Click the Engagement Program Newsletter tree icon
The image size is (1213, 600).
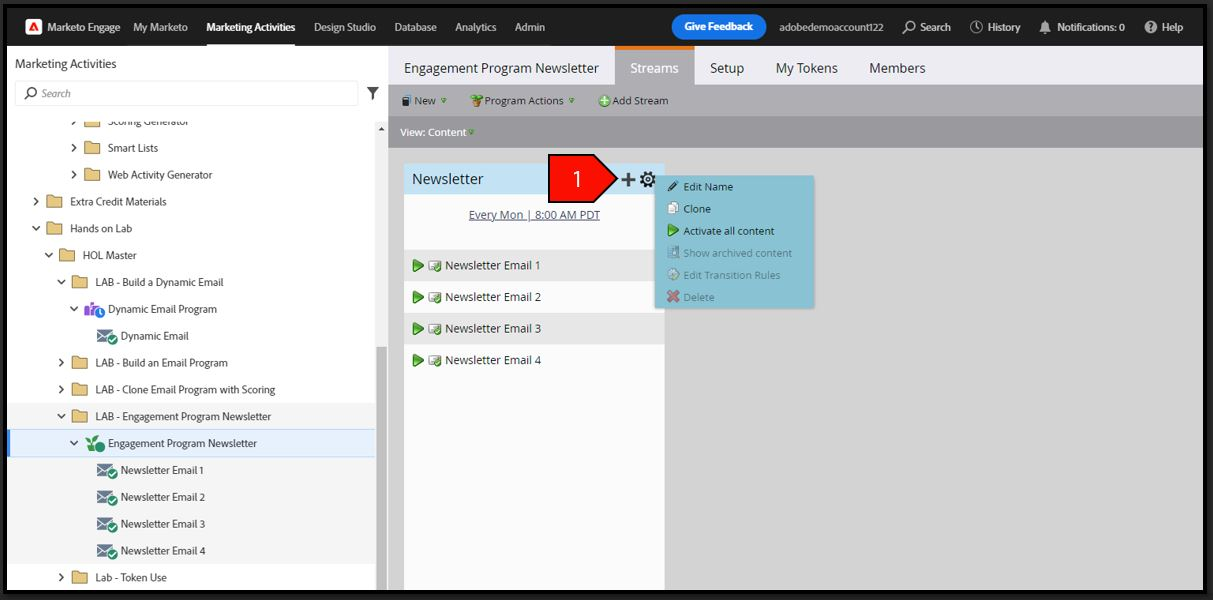(95, 443)
